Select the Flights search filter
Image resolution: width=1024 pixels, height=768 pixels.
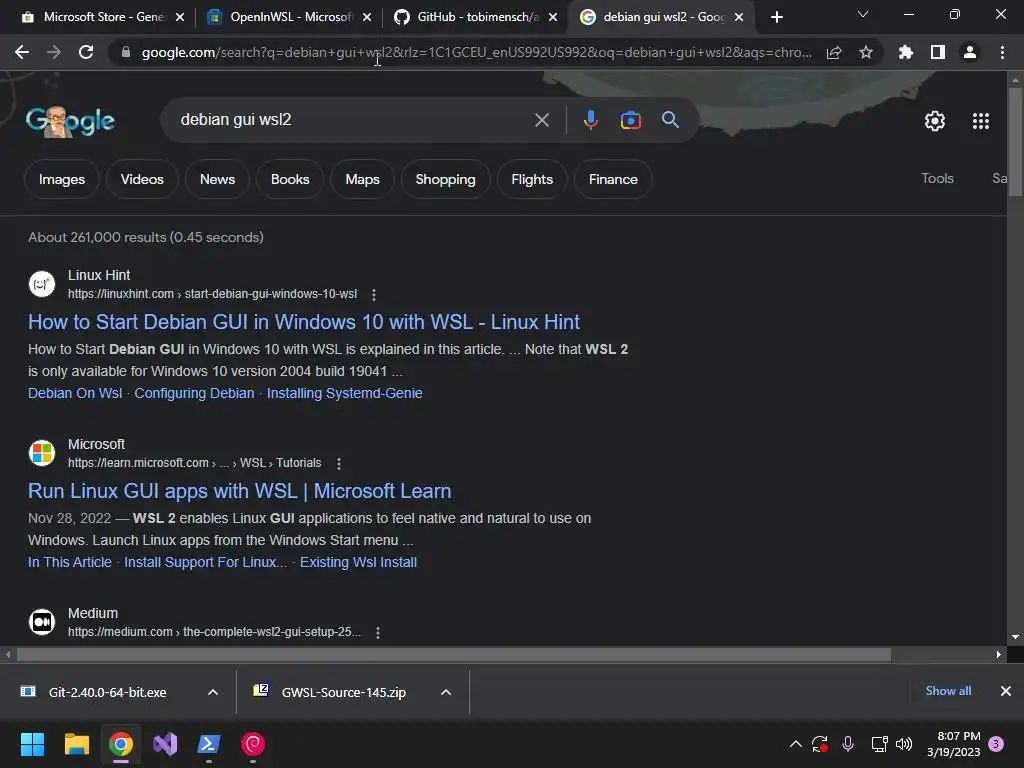(x=532, y=180)
